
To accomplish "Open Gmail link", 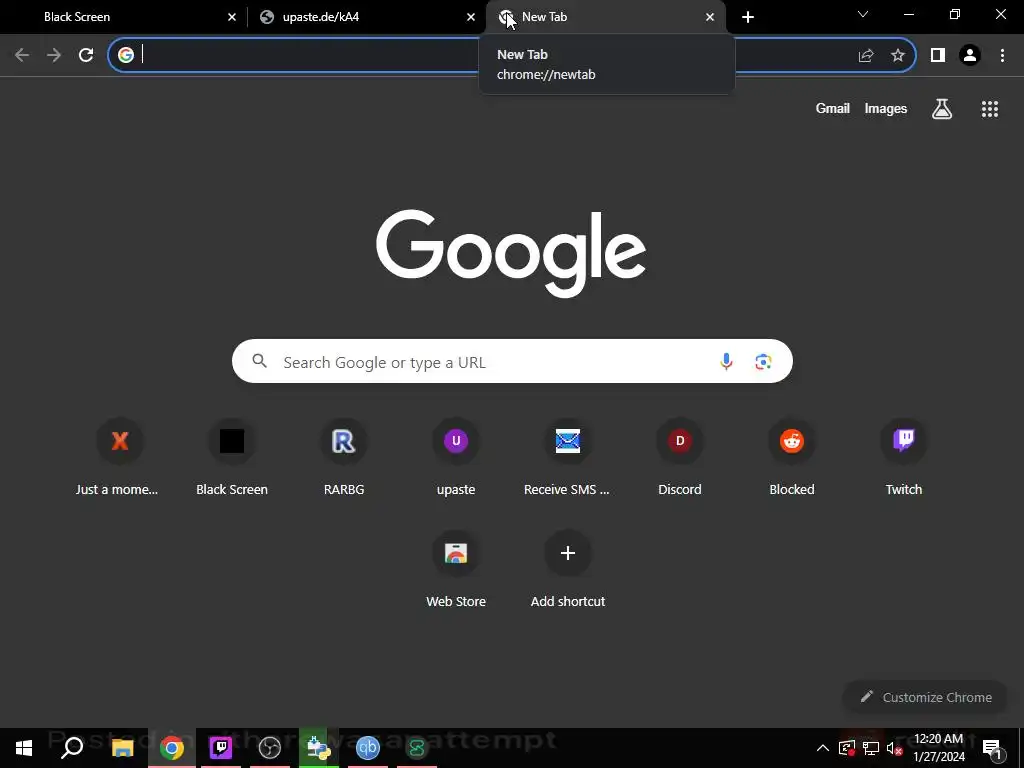I will tap(833, 108).
